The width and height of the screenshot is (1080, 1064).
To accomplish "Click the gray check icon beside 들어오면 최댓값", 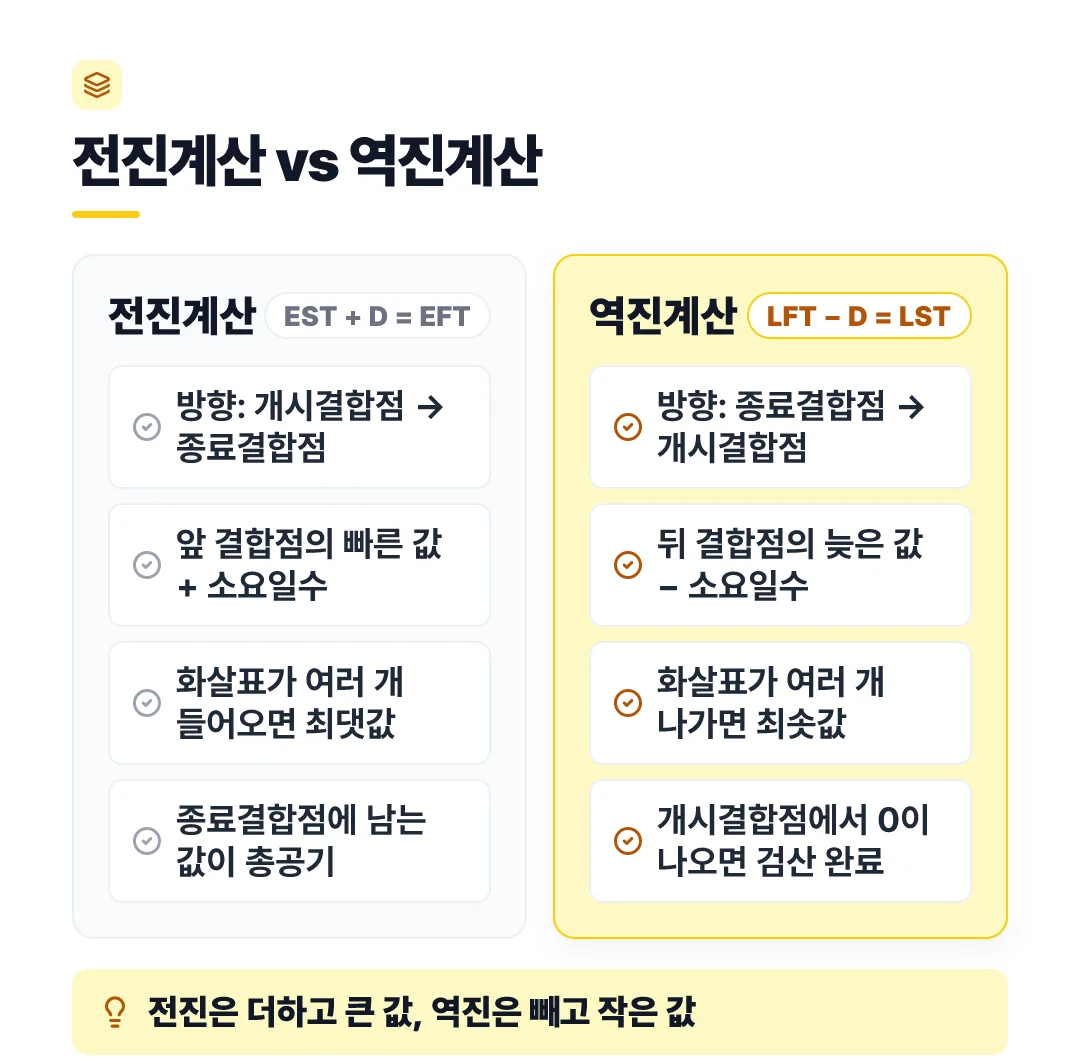I will tap(147, 703).
